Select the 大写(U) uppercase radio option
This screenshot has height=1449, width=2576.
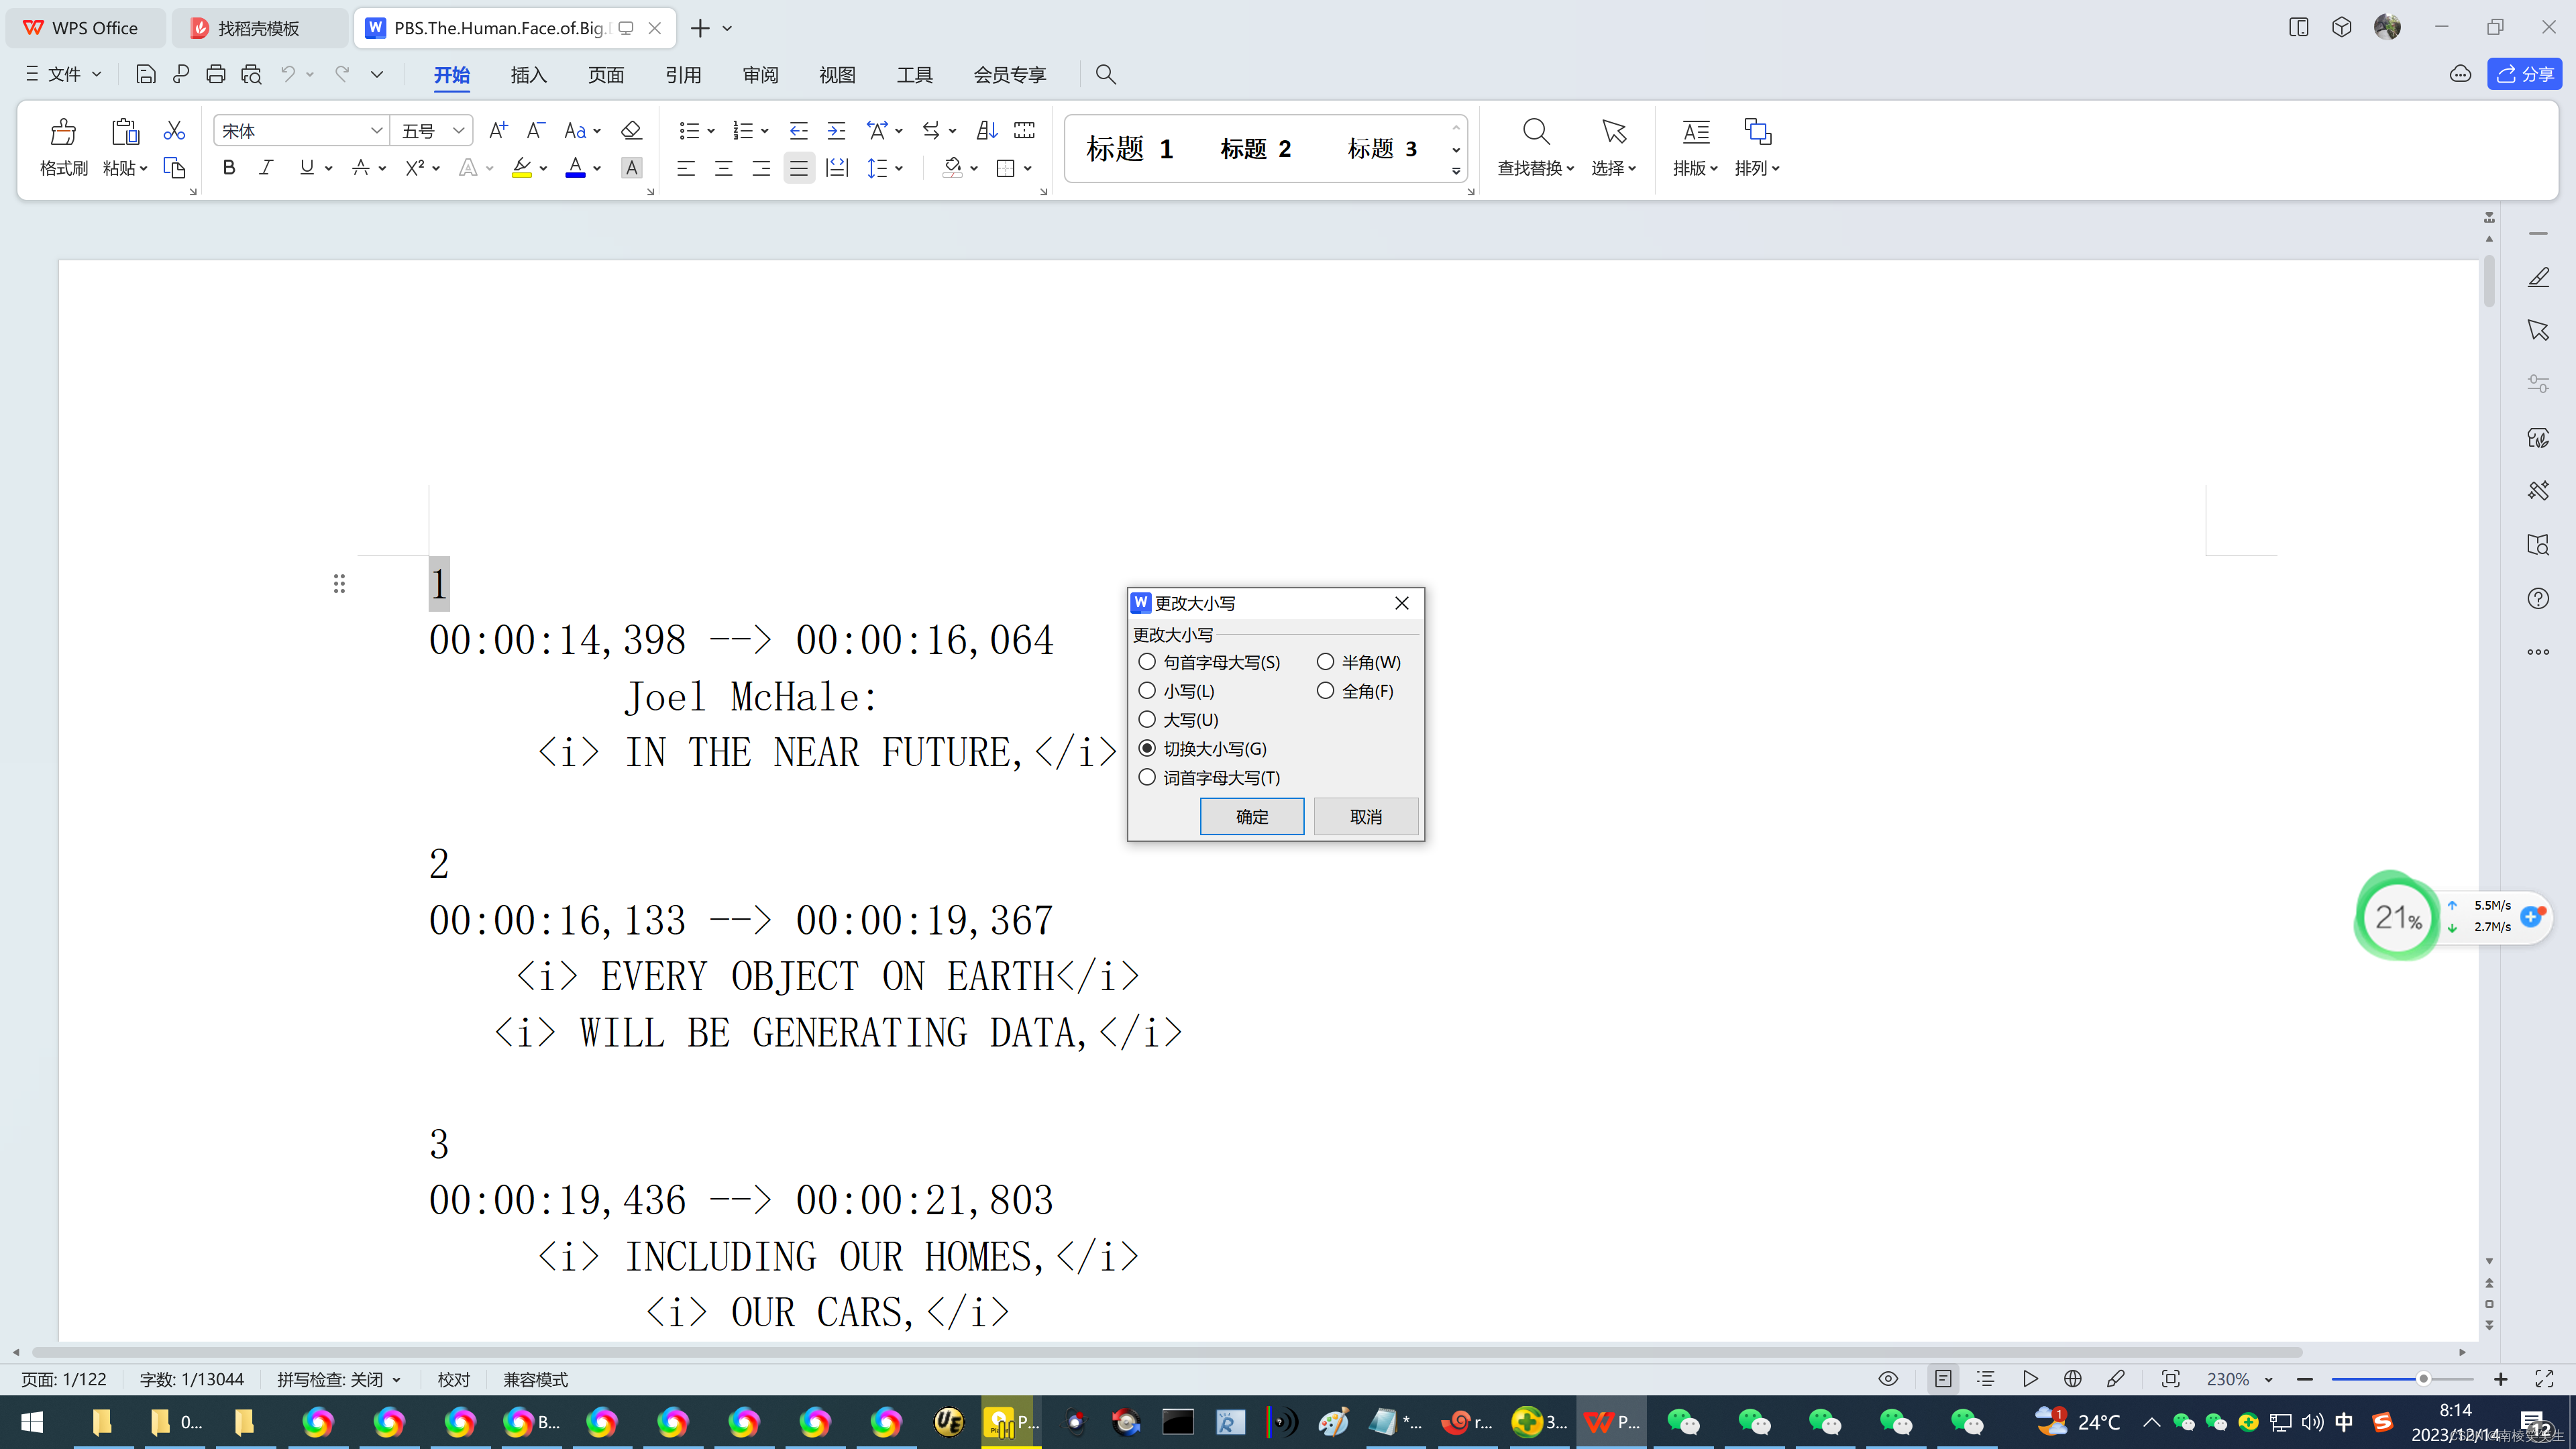[x=1147, y=720]
